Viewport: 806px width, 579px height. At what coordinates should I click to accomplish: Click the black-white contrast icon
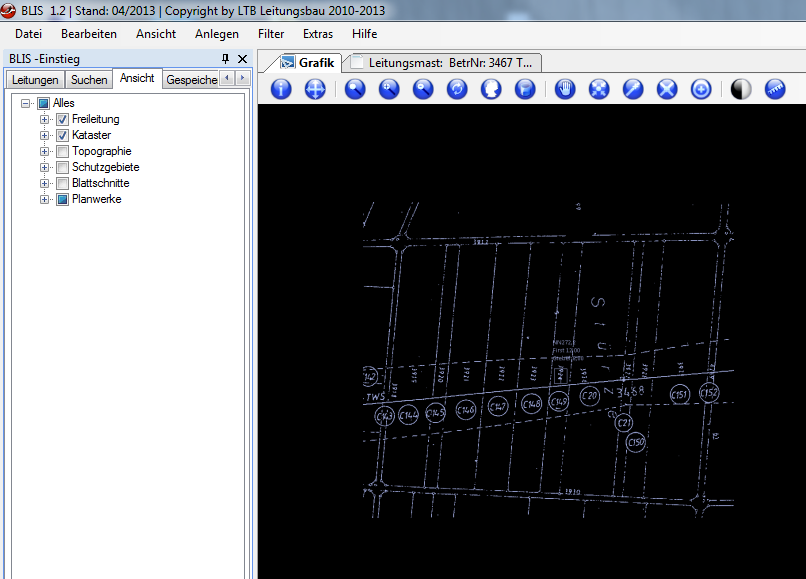[741, 89]
